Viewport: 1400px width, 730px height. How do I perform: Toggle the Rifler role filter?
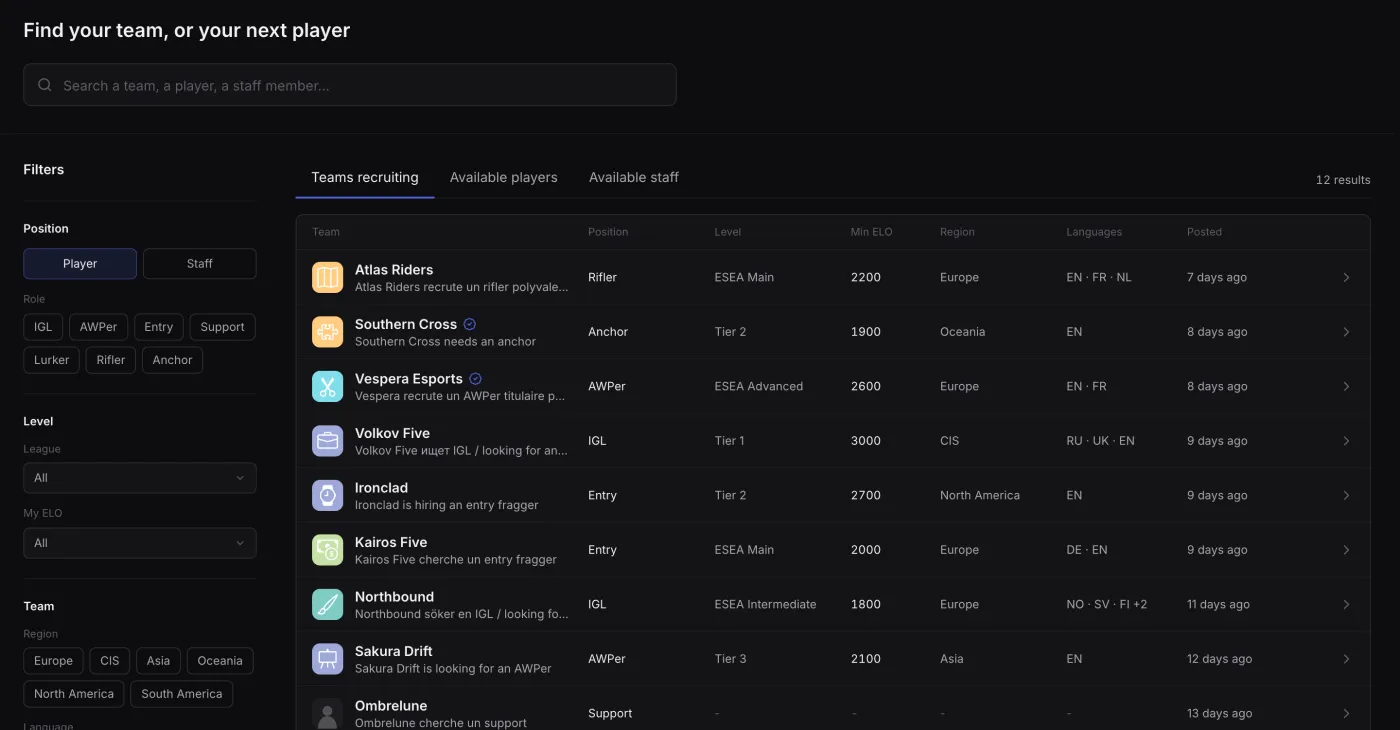111,360
